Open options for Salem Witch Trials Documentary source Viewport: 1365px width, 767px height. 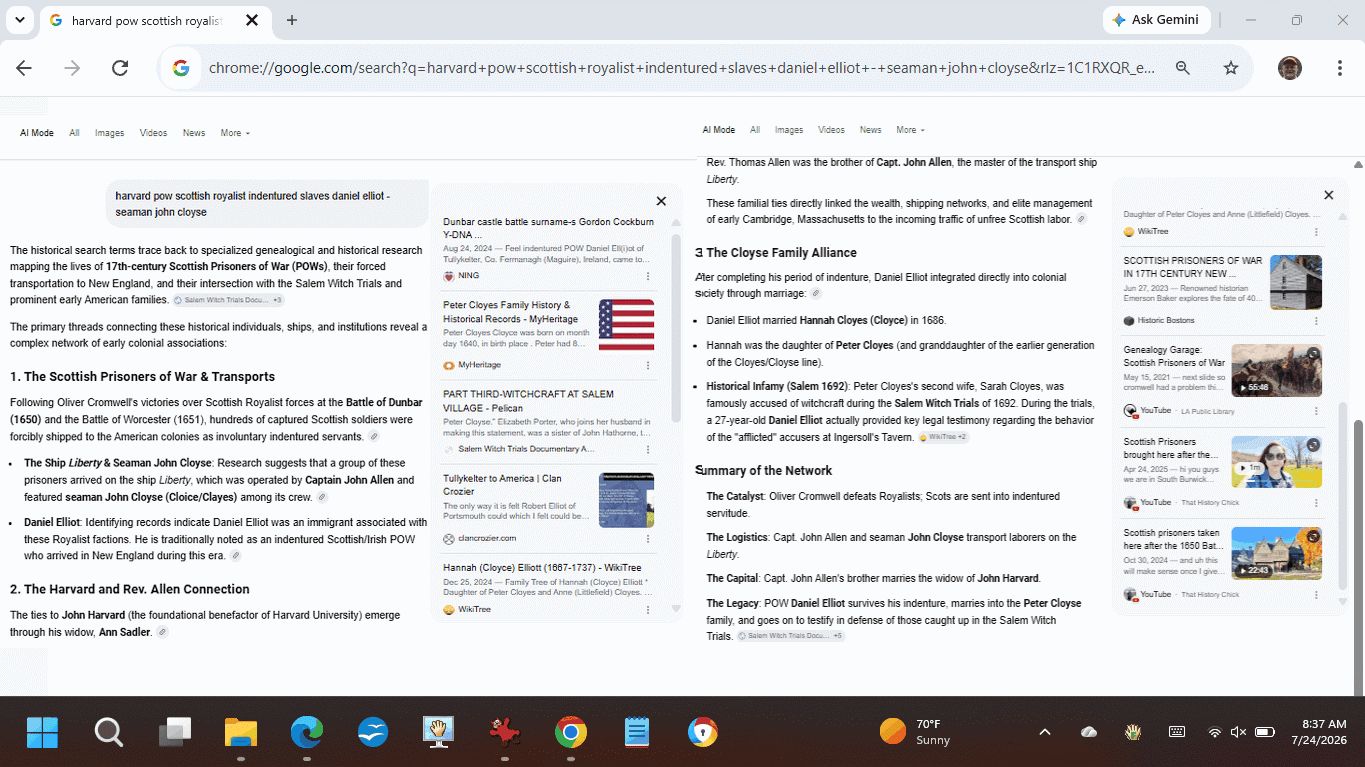[x=648, y=449]
